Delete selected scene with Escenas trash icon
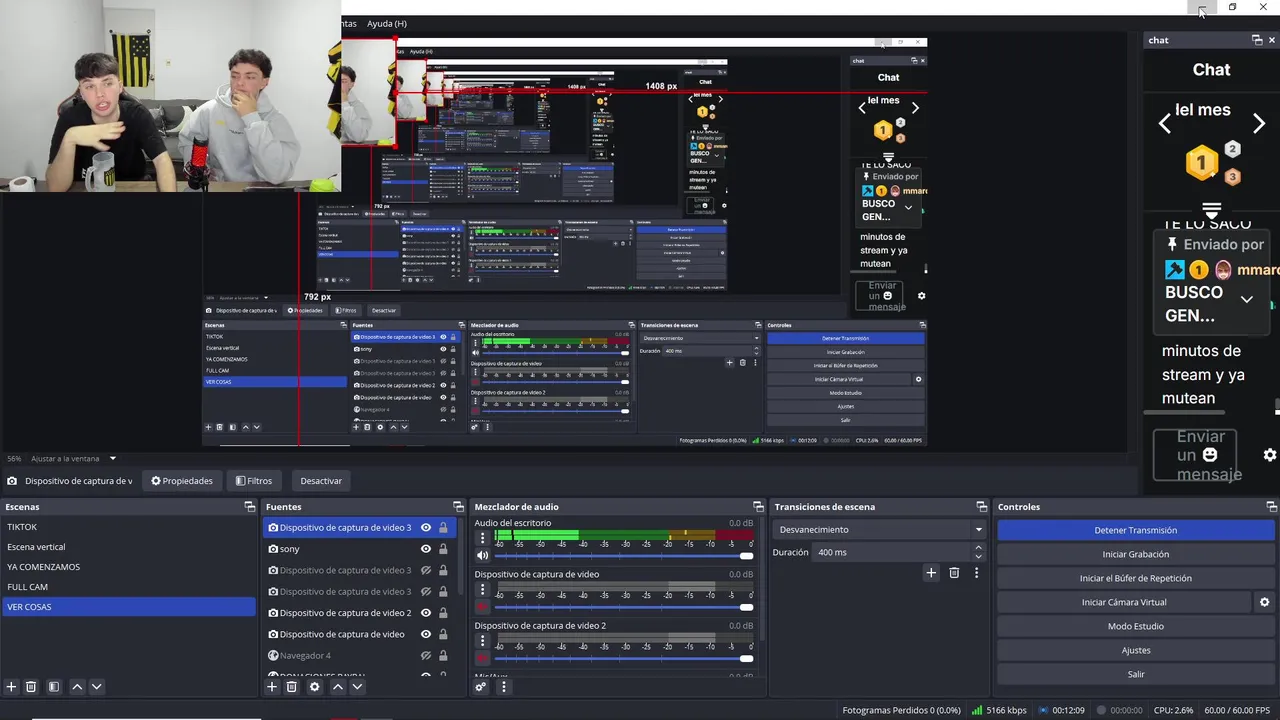Viewport: 1280px width, 720px height. 31,687
